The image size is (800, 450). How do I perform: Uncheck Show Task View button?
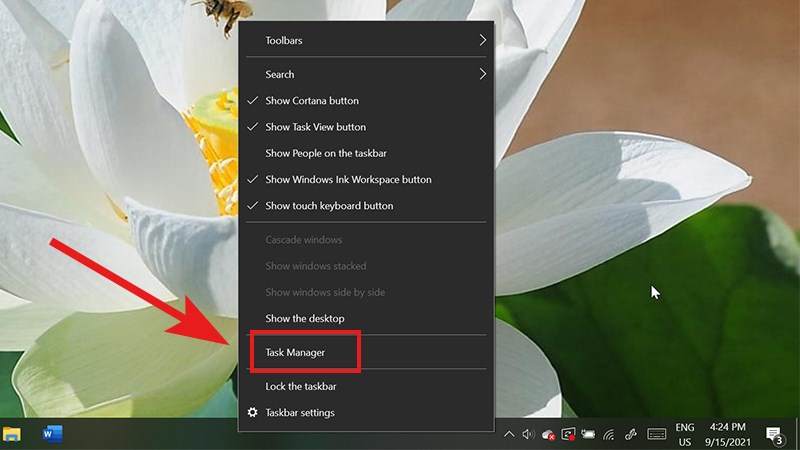pos(366,127)
